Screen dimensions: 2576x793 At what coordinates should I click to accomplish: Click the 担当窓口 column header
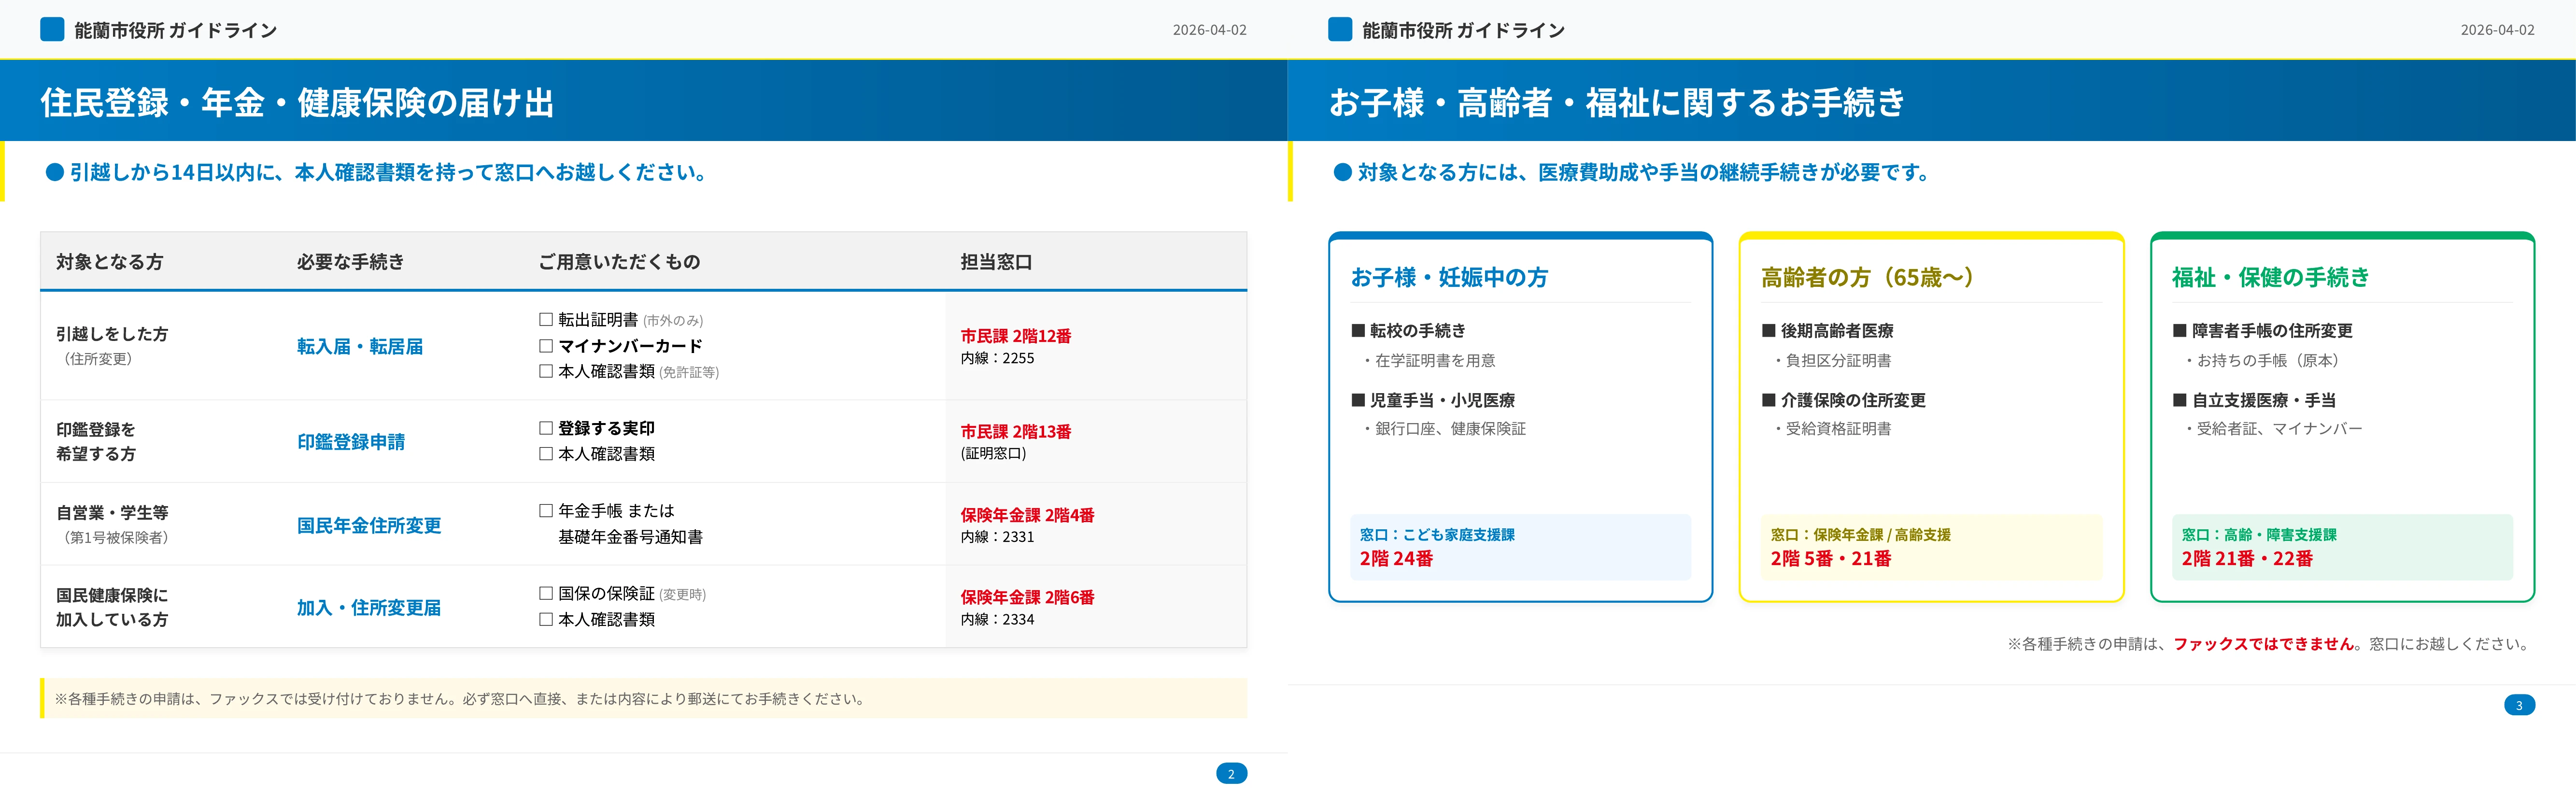click(x=996, y=262)
